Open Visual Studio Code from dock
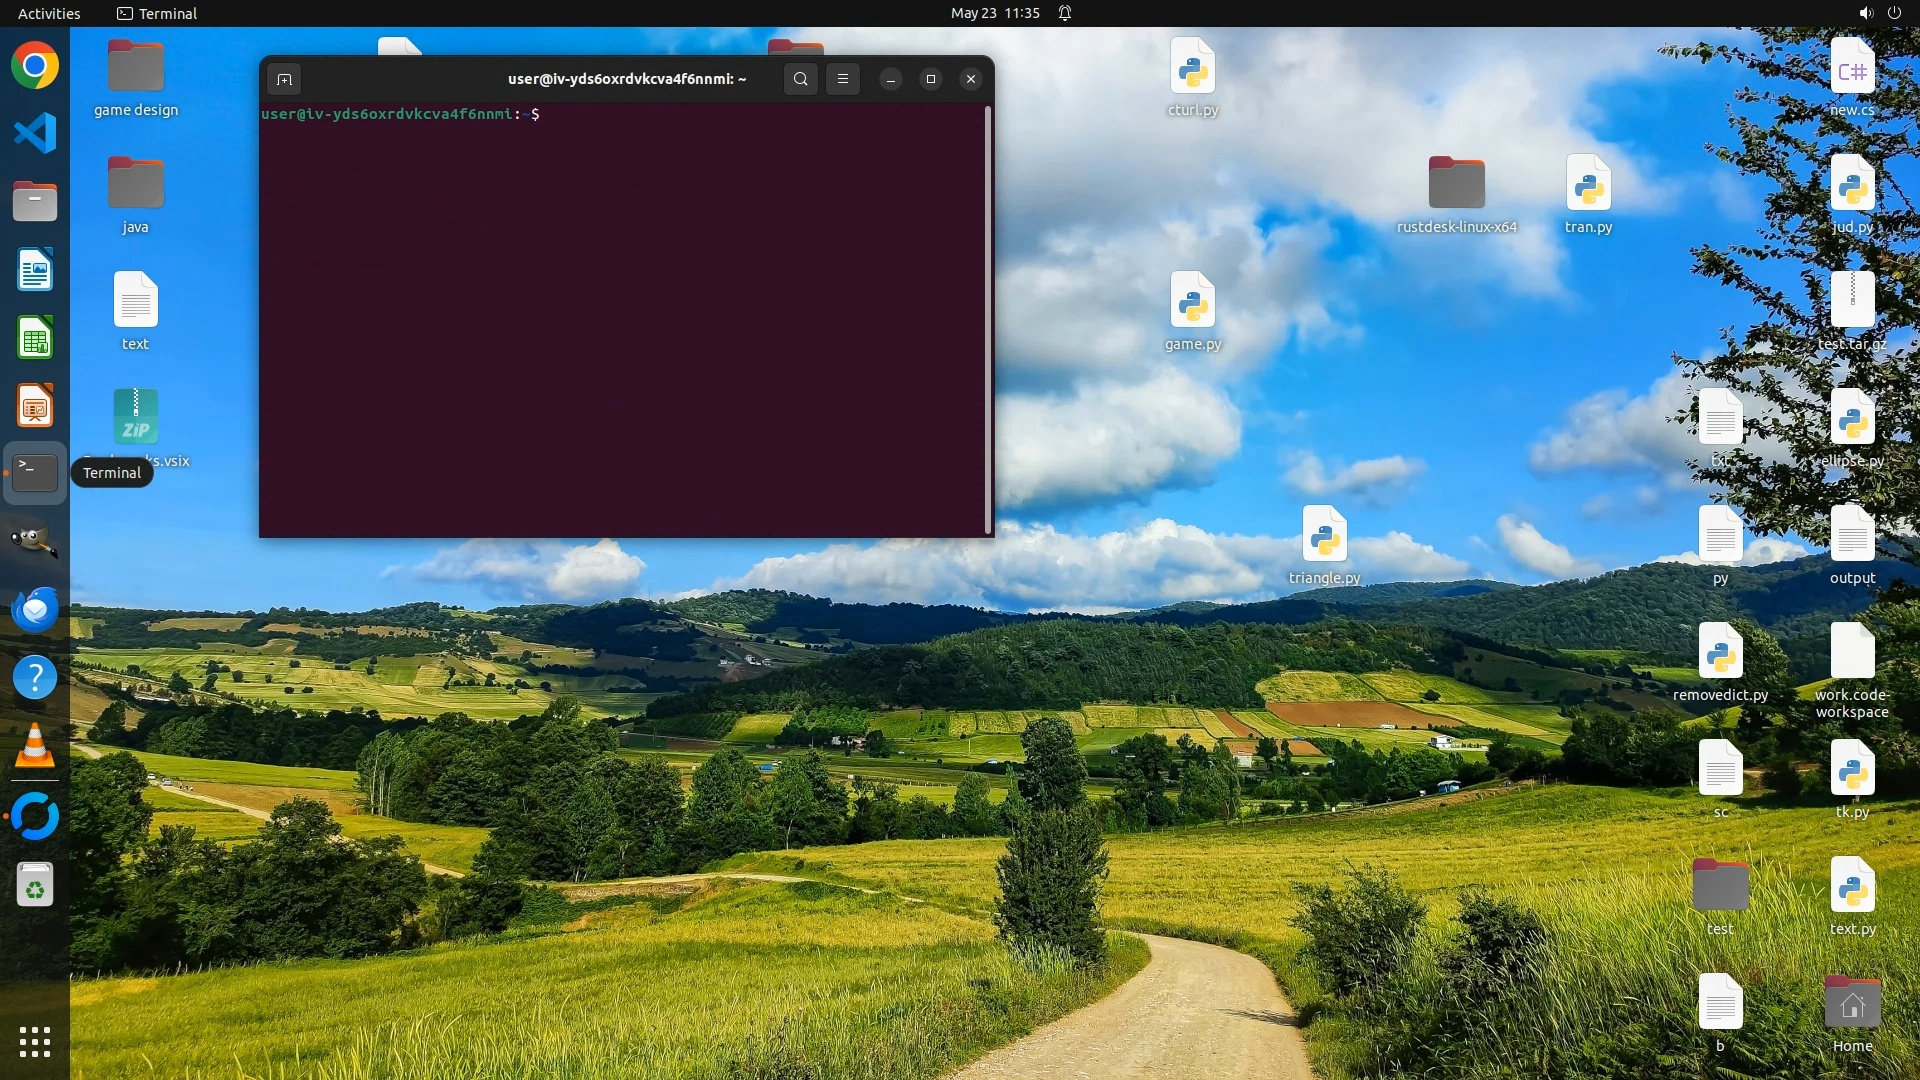The height and width of the screenshot is (1080, 1920). click(35, 133)
